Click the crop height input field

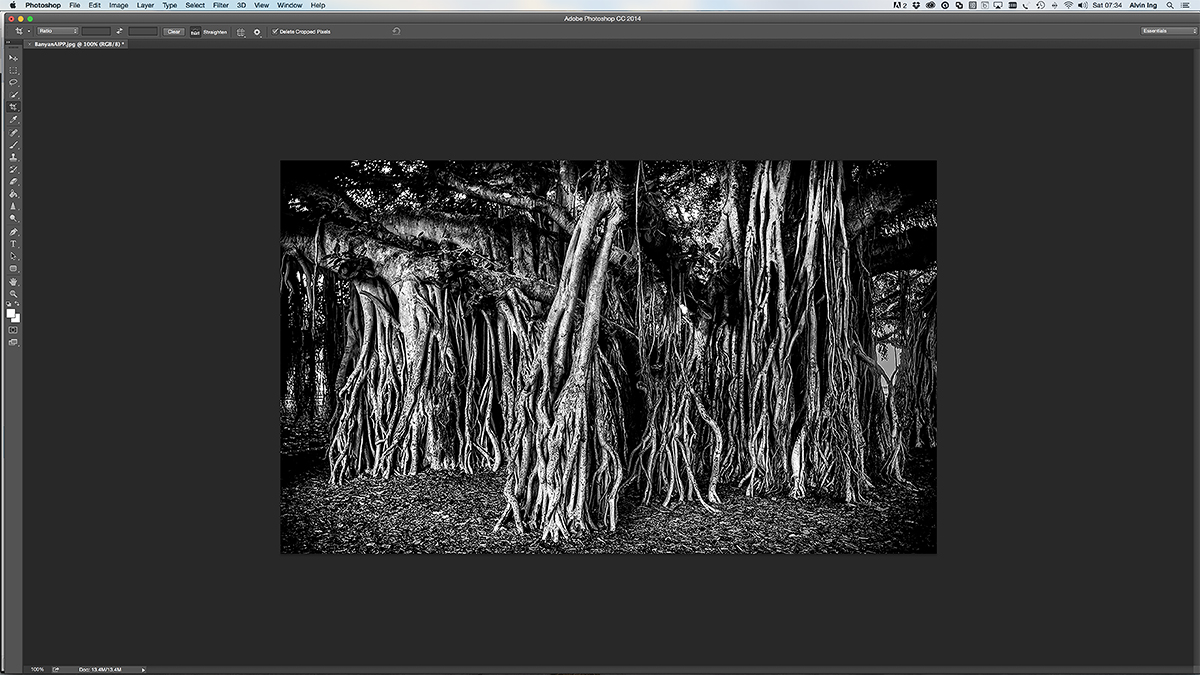(x=143, y=31)
